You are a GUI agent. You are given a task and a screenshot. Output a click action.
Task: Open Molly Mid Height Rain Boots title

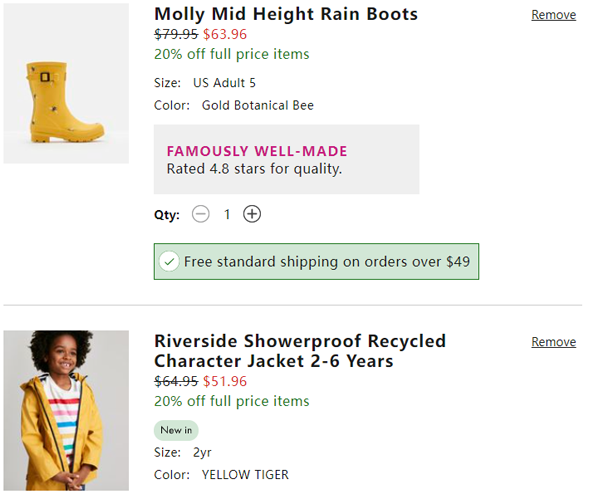pyautogui.click(x=286, y=14)
